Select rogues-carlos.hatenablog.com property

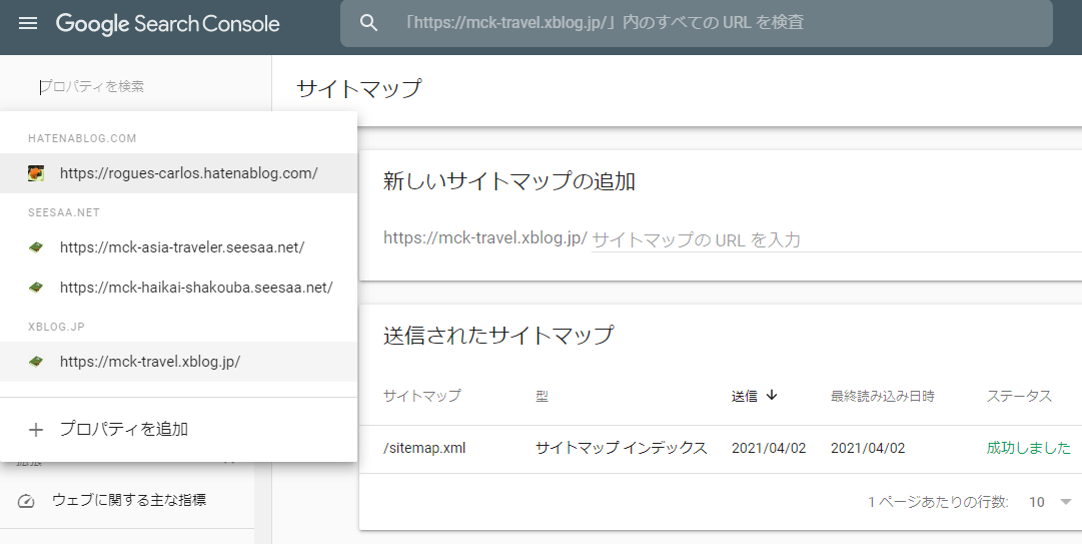pyautogui.click(x=178, y=173)
